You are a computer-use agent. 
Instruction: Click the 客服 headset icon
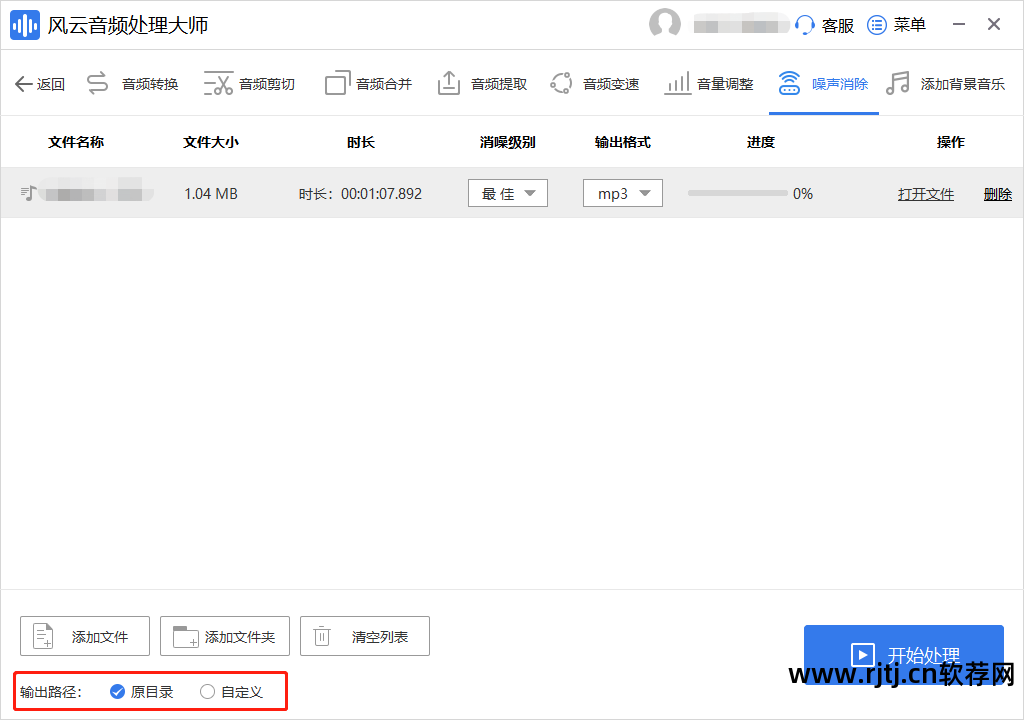coord(805,25)
